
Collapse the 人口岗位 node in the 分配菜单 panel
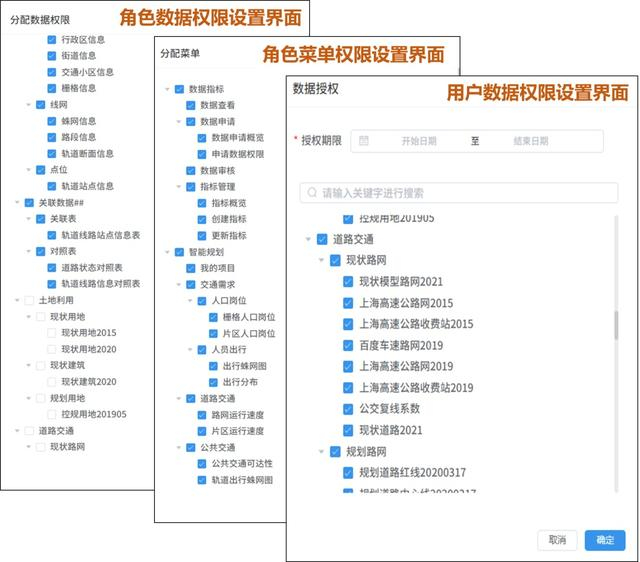click(x=190, y=301)
